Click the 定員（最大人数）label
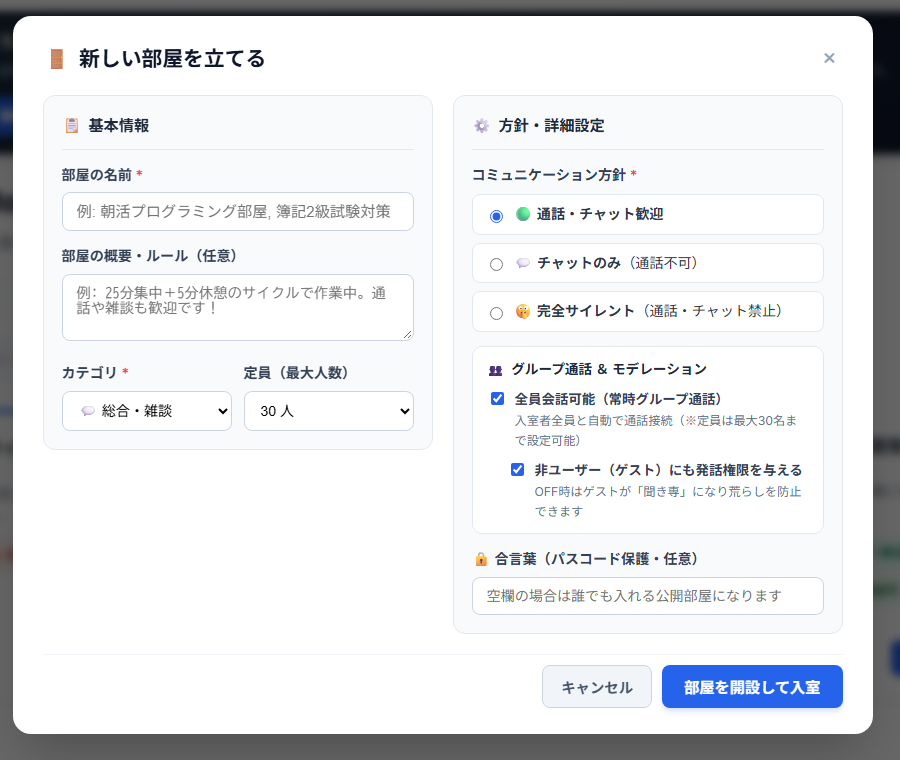 296,373
